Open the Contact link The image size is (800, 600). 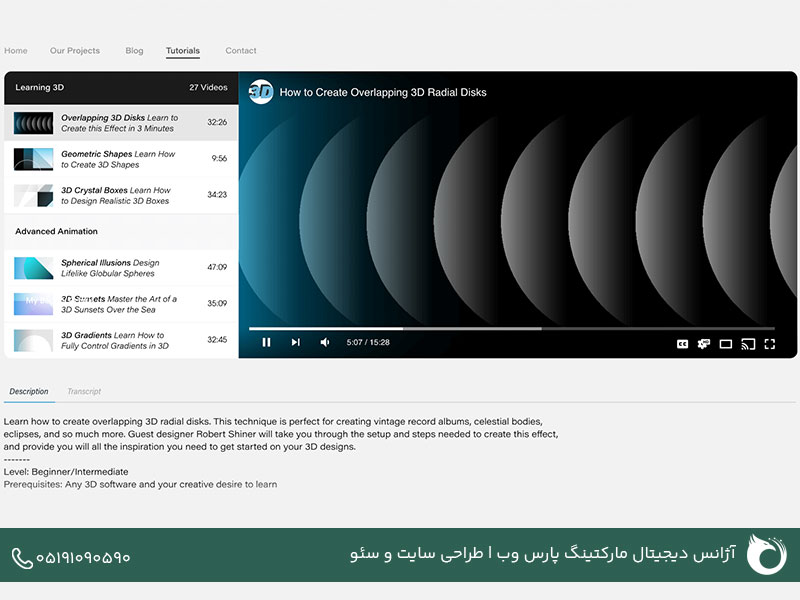click(241, 51)
